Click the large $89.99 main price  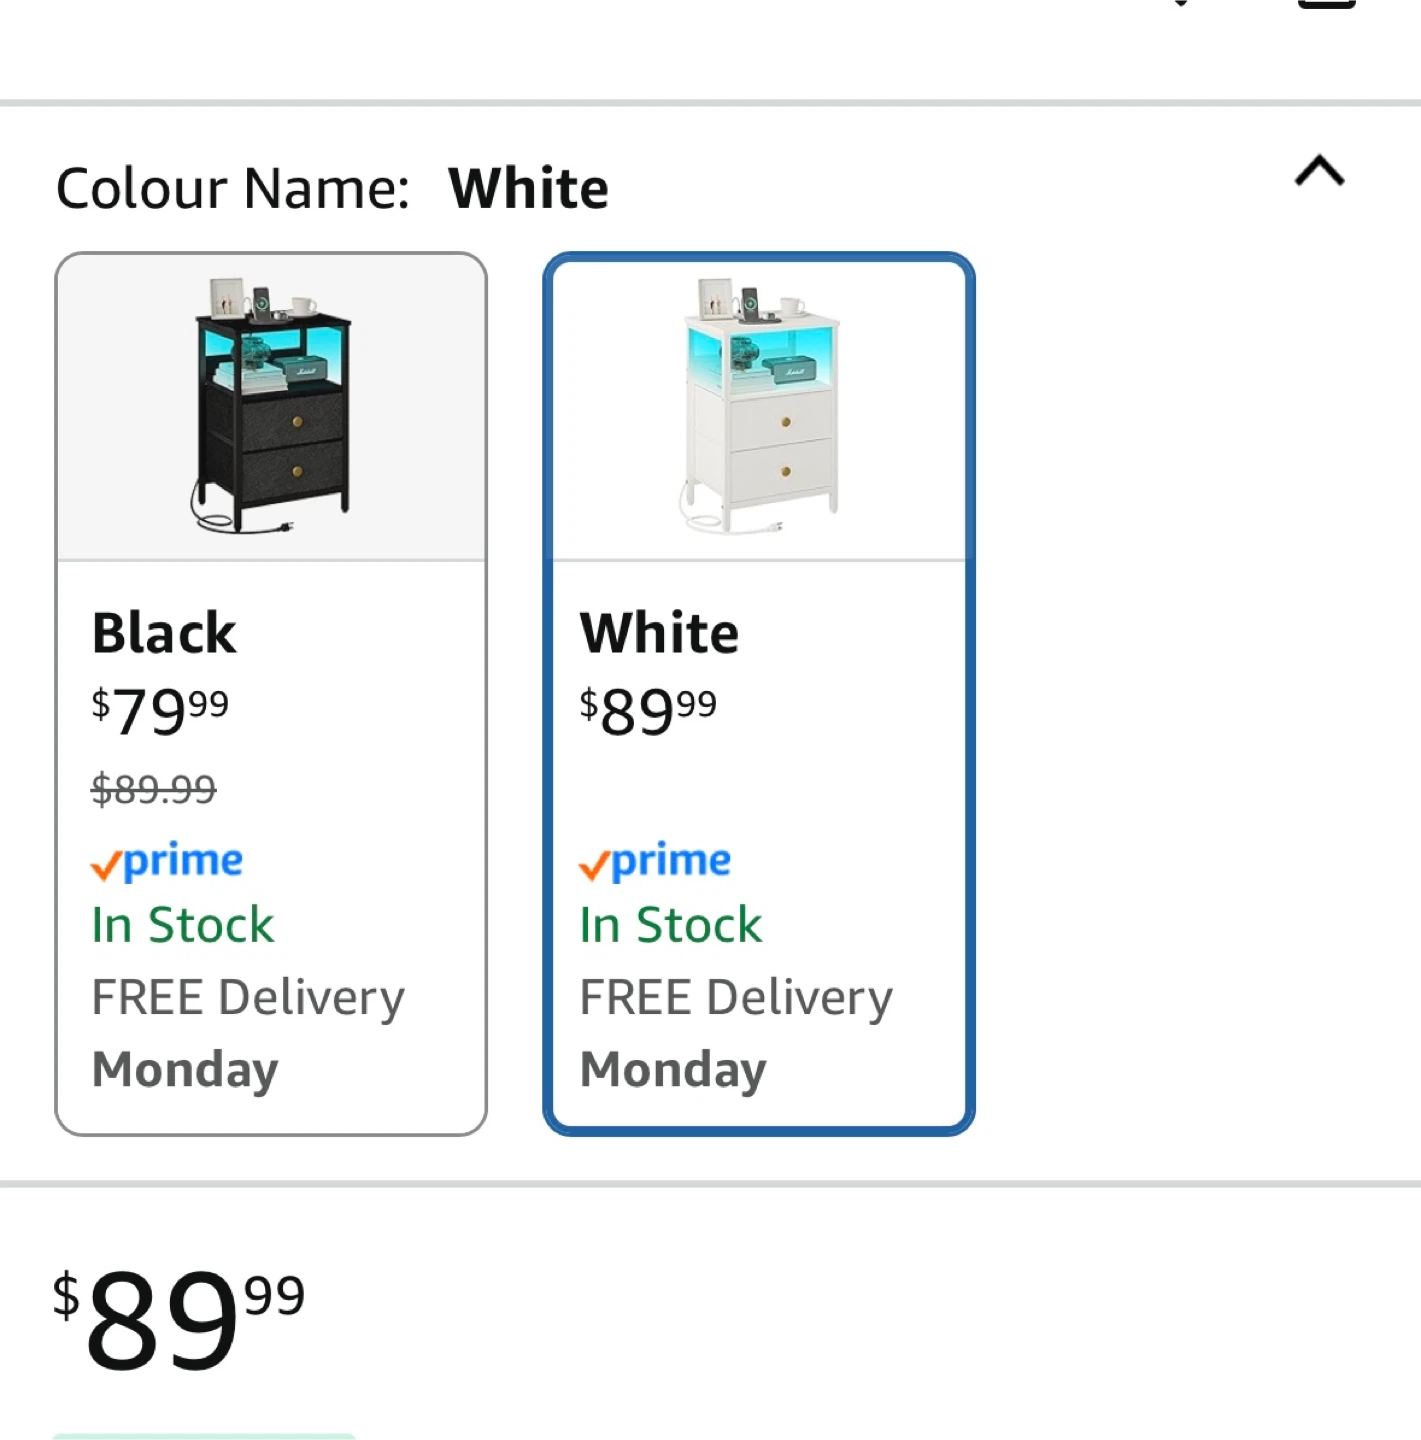coord(180,1318)
